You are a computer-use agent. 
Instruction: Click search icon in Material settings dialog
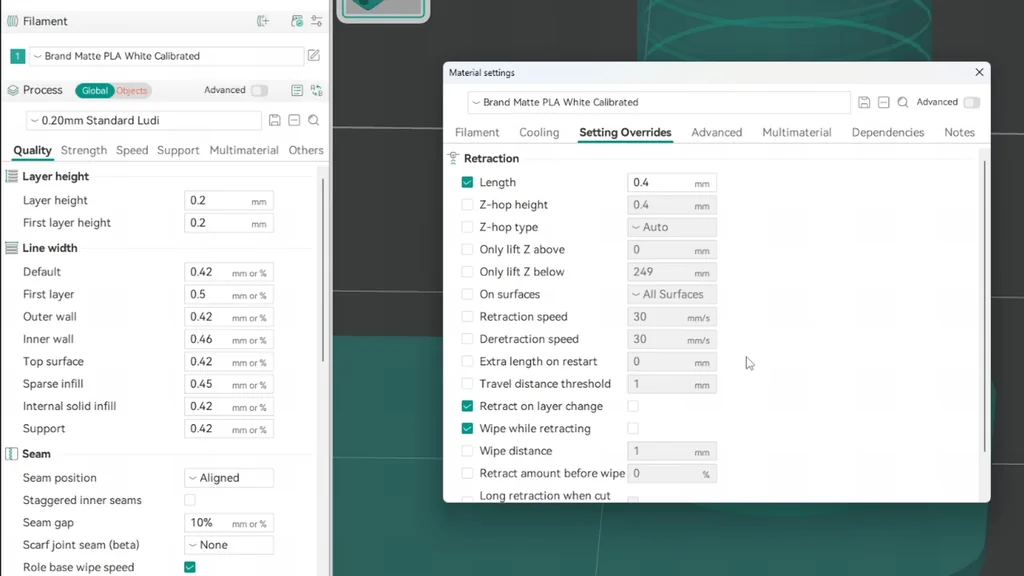tap(903, 102)
